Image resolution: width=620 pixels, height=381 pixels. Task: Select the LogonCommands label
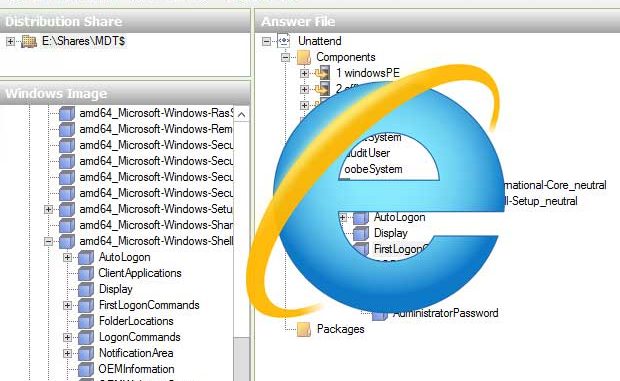point(140,337)
